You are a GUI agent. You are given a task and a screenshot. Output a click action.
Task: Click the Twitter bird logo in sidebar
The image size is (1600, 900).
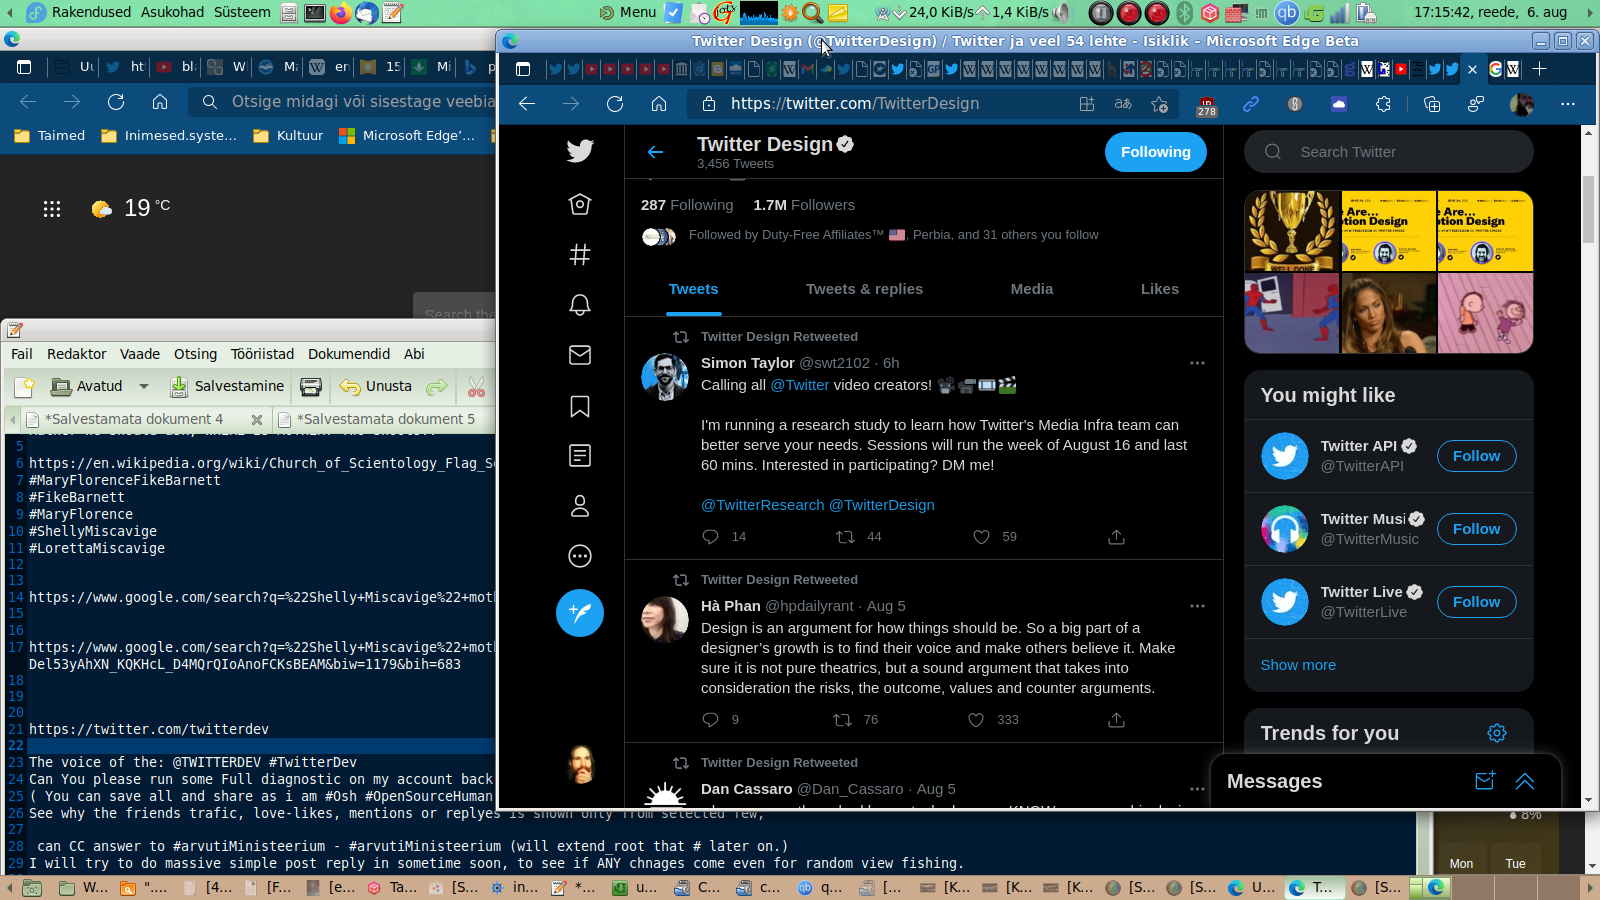580,151
